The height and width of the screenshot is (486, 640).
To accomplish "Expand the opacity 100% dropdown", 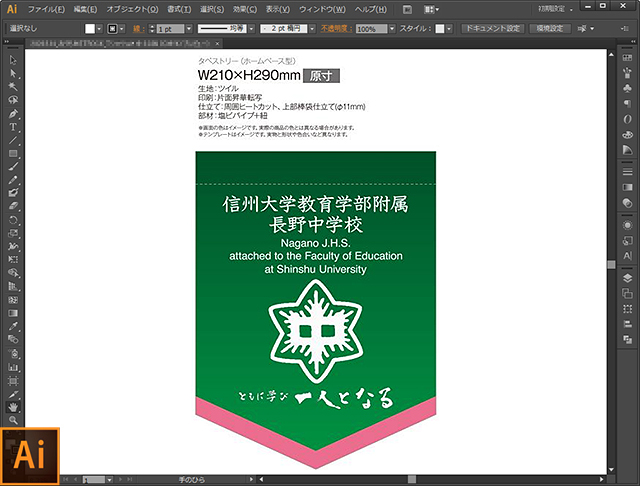I will tap(392, 29).
